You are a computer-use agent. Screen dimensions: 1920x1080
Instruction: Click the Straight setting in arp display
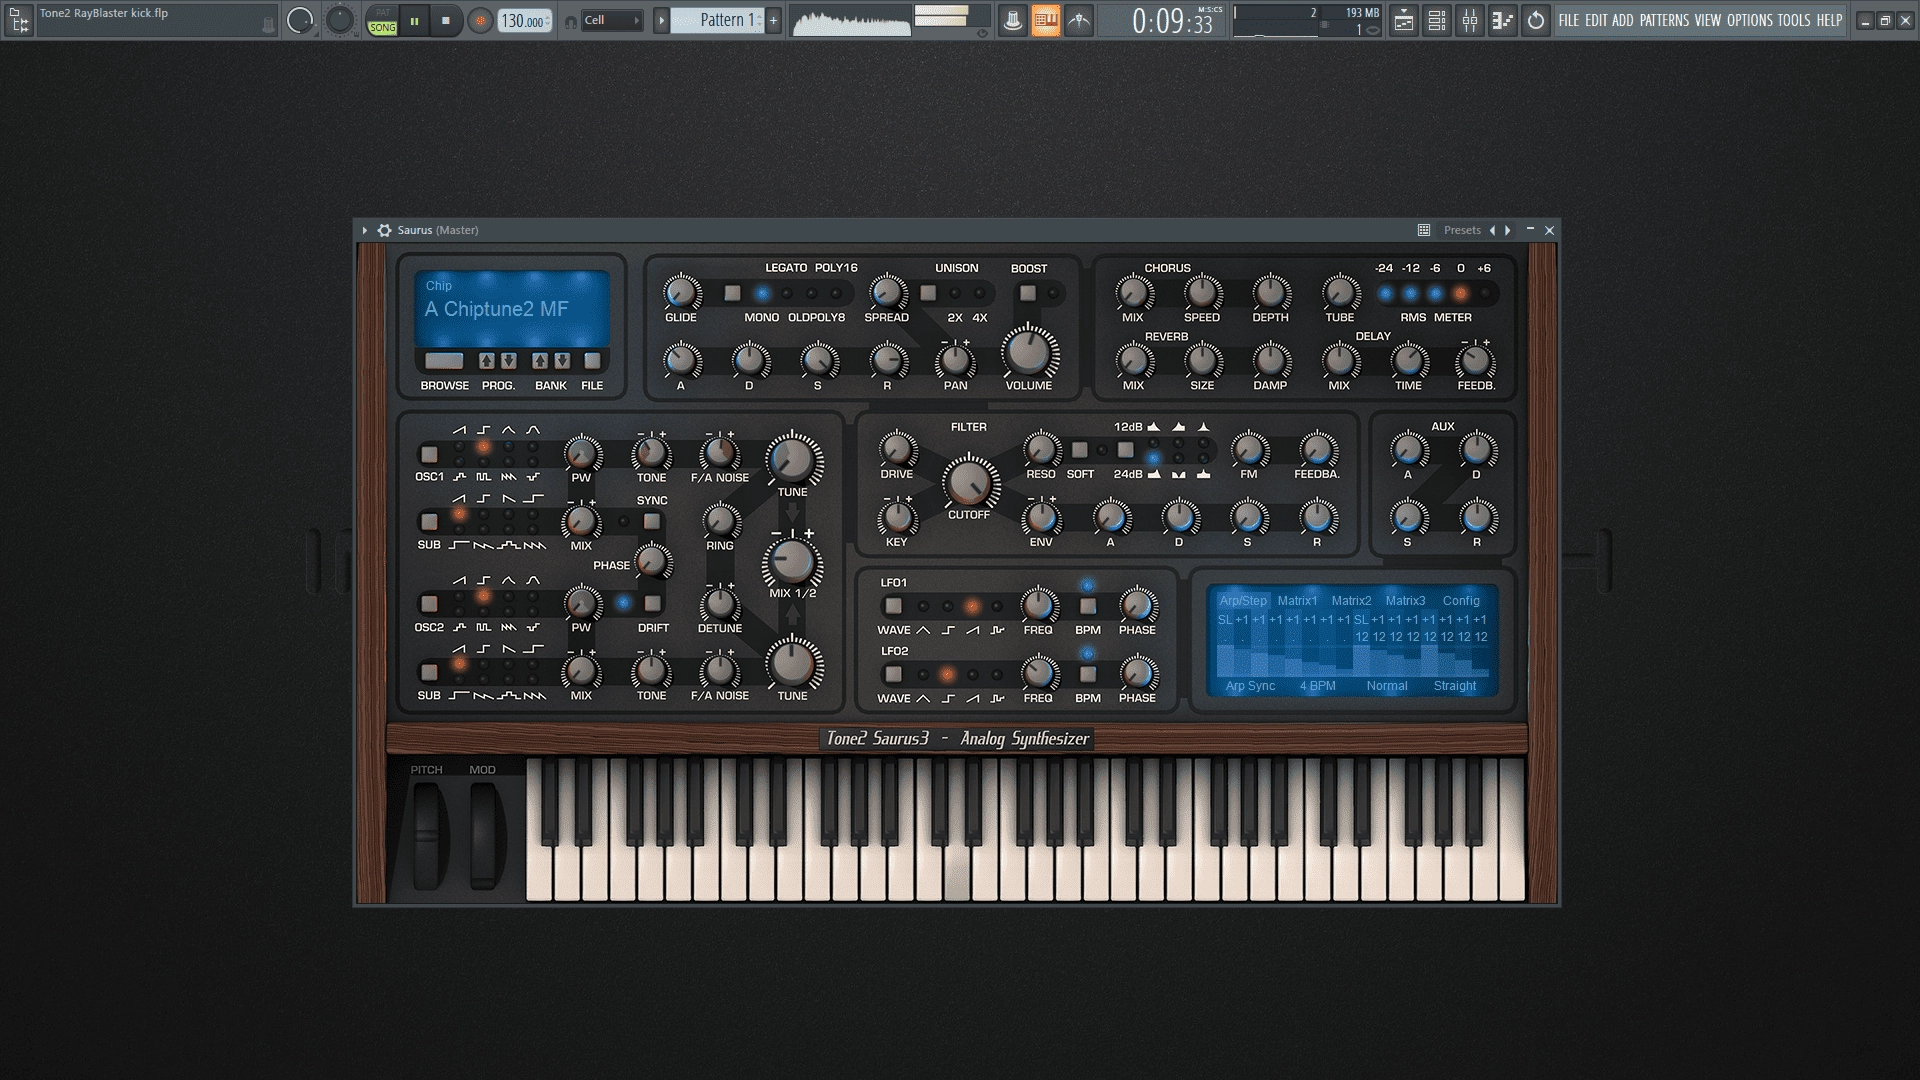[x=1454, y=686]
